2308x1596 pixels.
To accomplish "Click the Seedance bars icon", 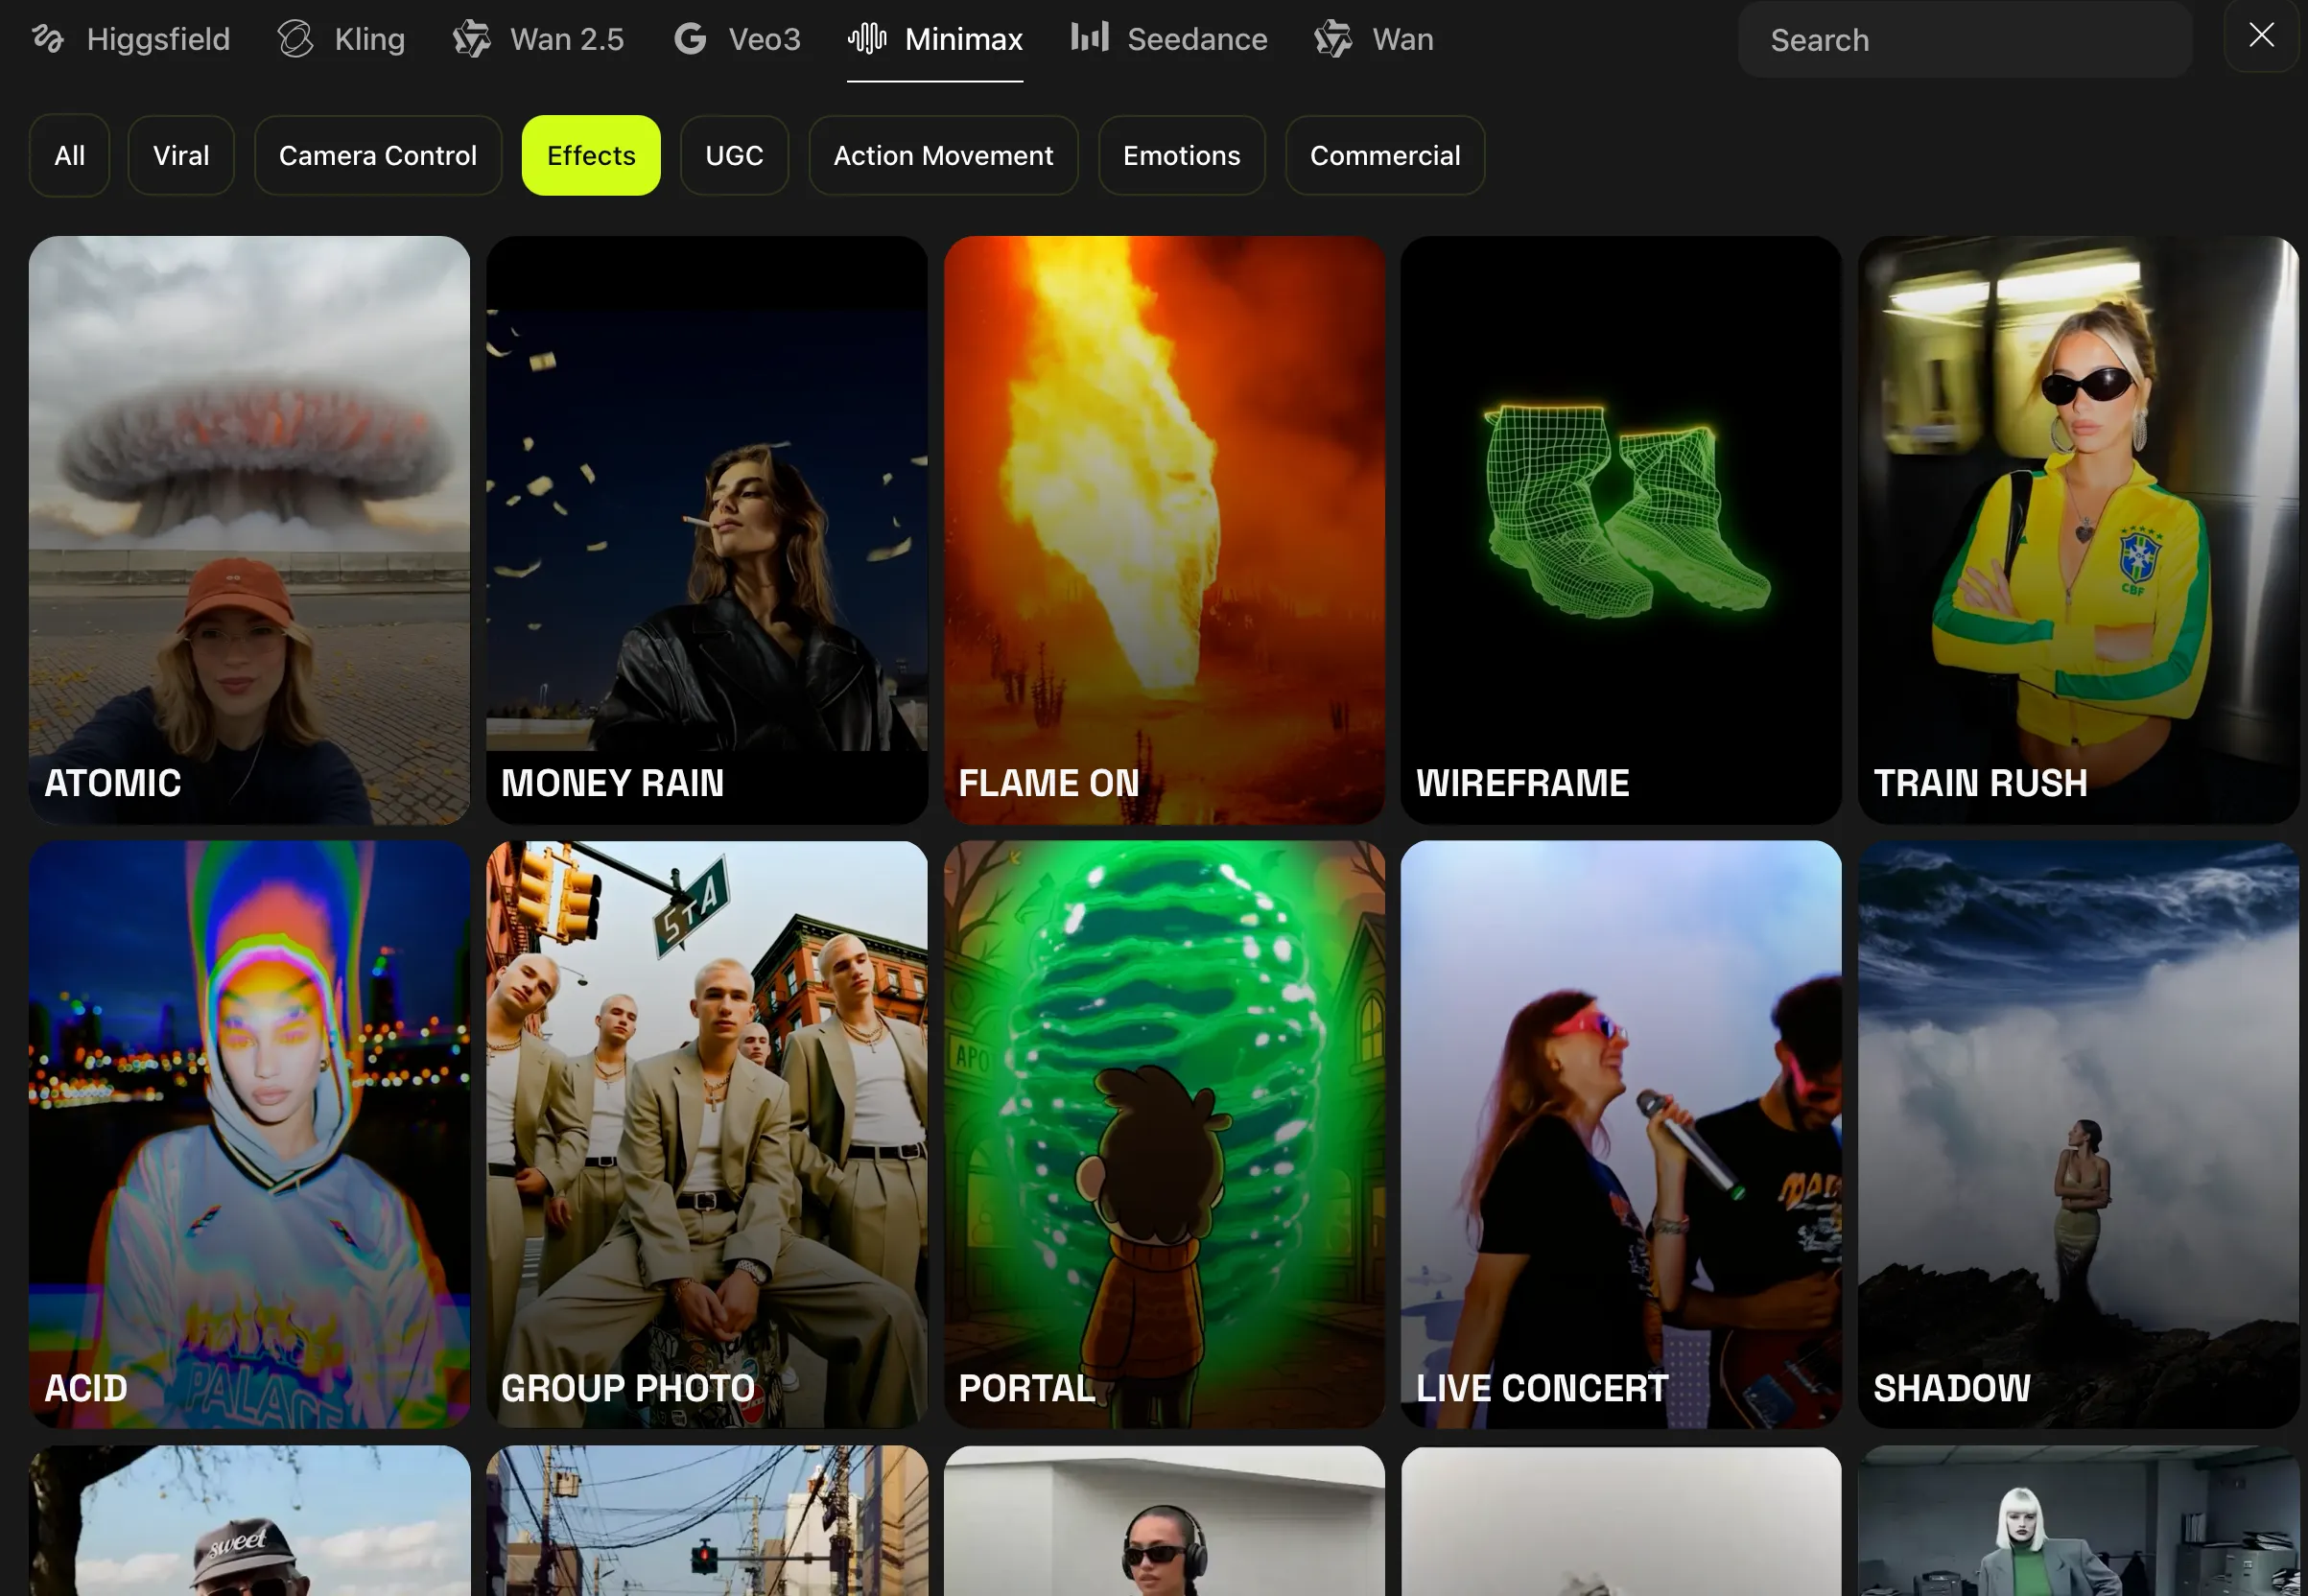I will 1089,37.
